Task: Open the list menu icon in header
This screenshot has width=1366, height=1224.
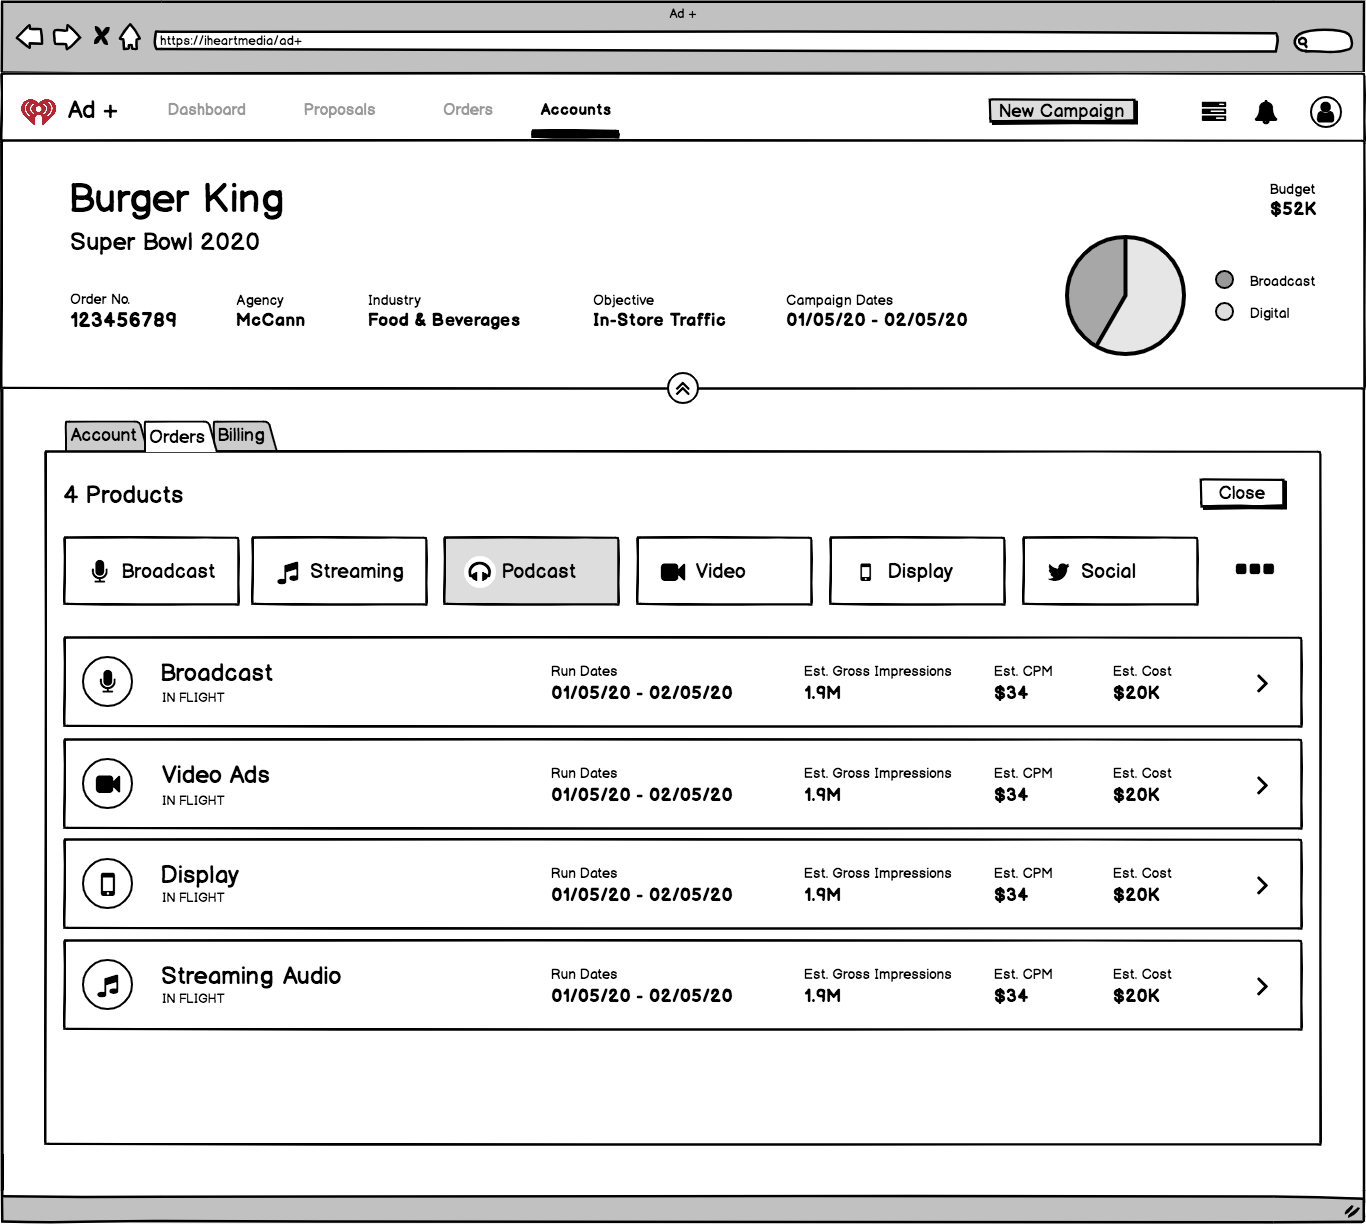Action: [x=1214, y=111]
